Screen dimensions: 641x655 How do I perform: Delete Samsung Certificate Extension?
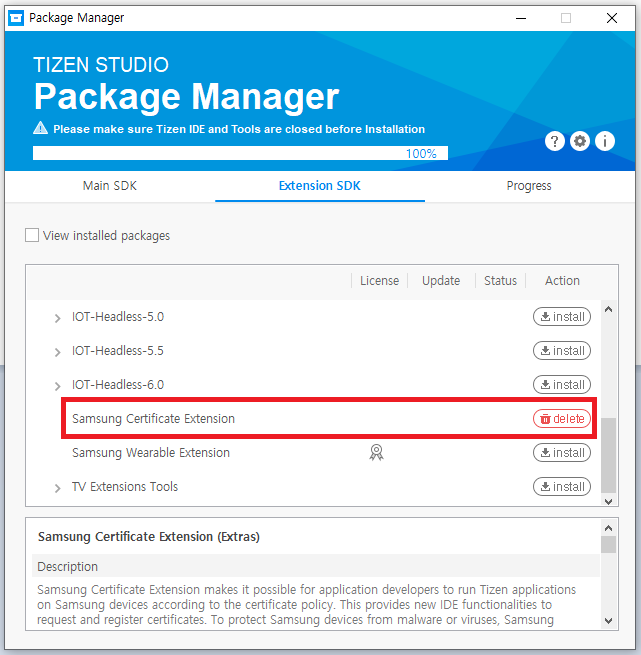tap(562, 419)
